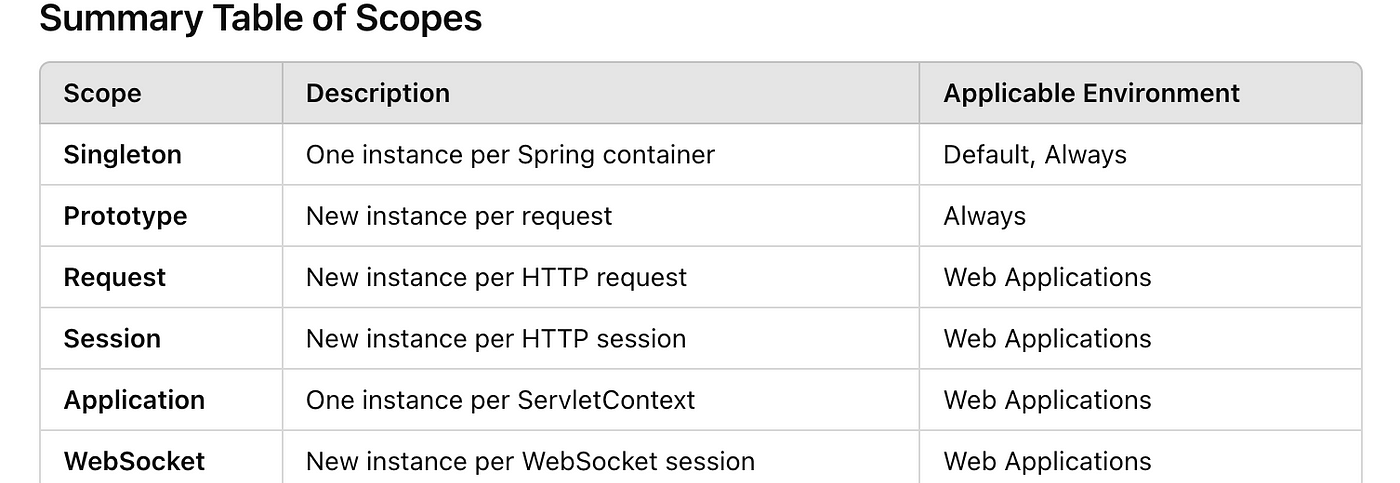Click the WebSocket scope cell
This screenshot has height=483, width=1400.
[161, 458]
